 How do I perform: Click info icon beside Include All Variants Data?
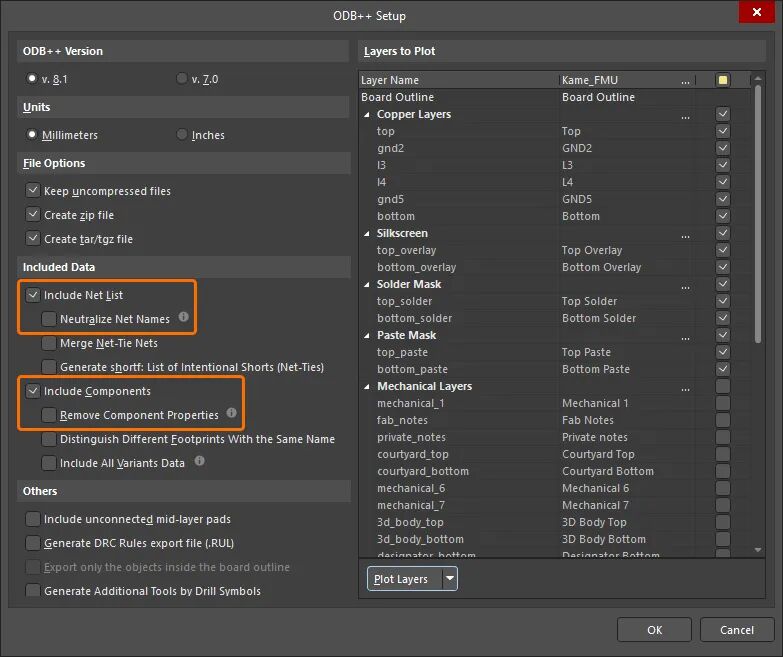pos(200,460)
